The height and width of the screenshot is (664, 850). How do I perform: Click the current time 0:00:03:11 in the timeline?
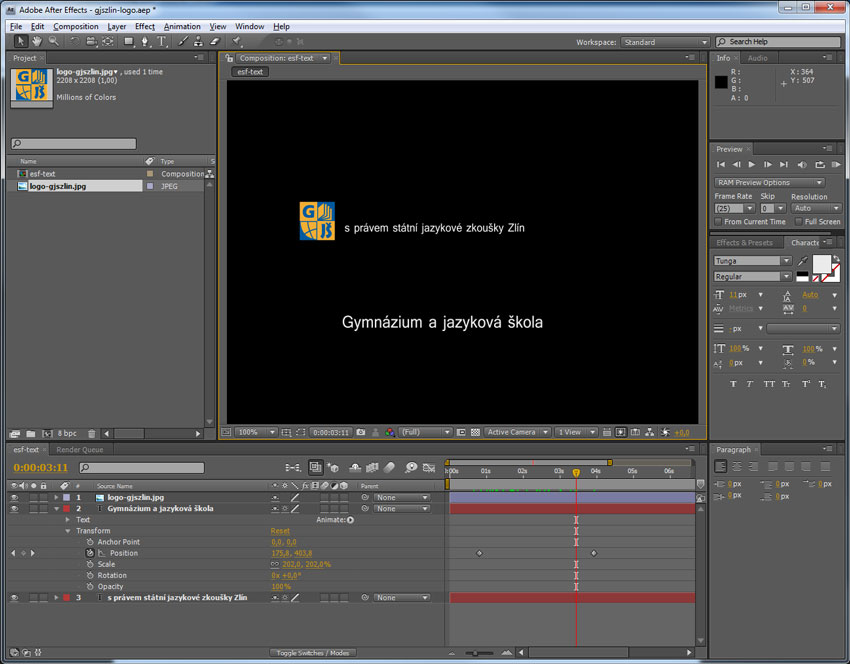(41, 468)
